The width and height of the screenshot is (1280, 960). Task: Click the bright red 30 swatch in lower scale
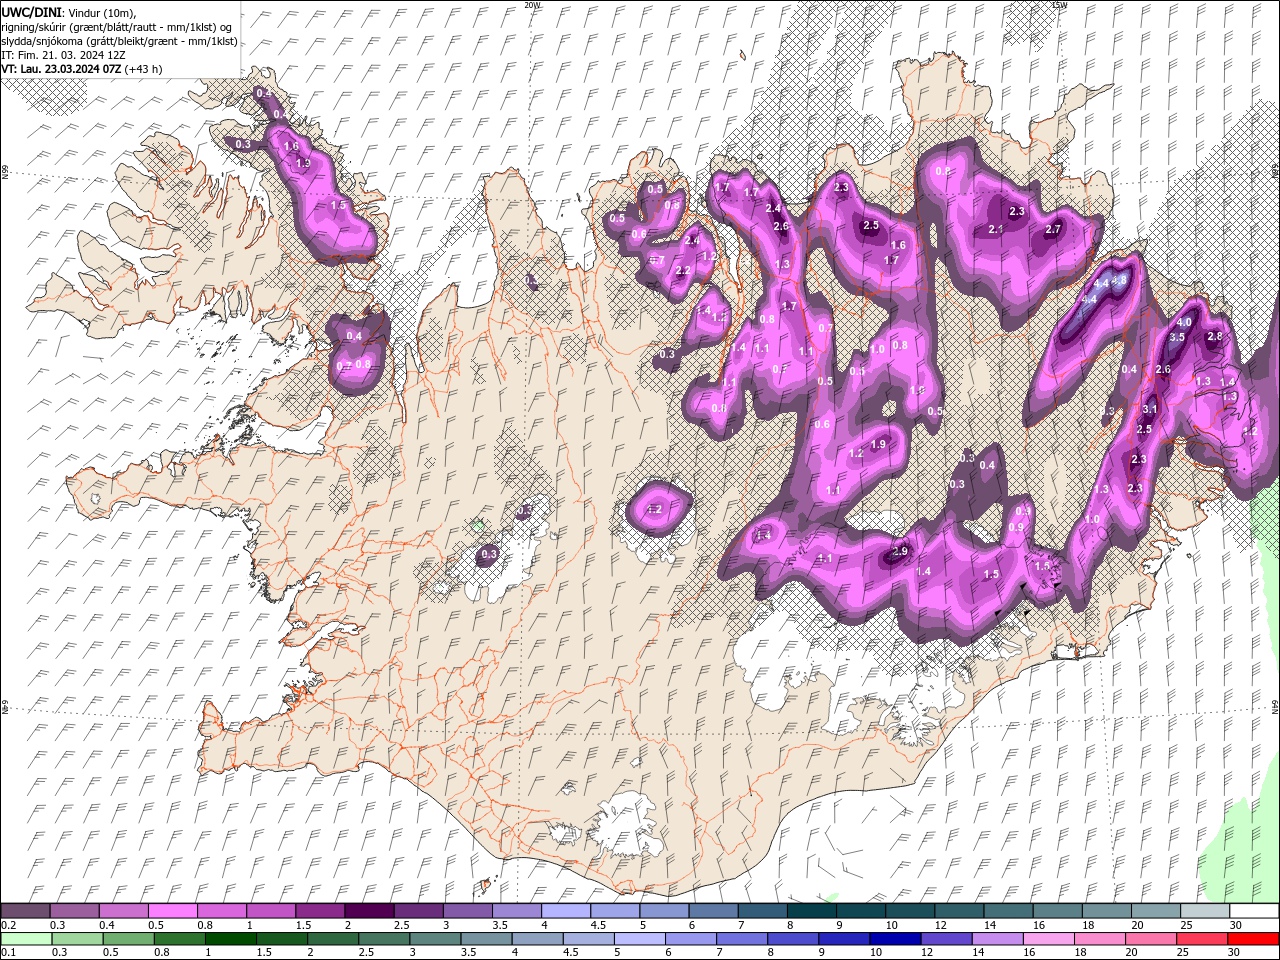click(1252, 939)
